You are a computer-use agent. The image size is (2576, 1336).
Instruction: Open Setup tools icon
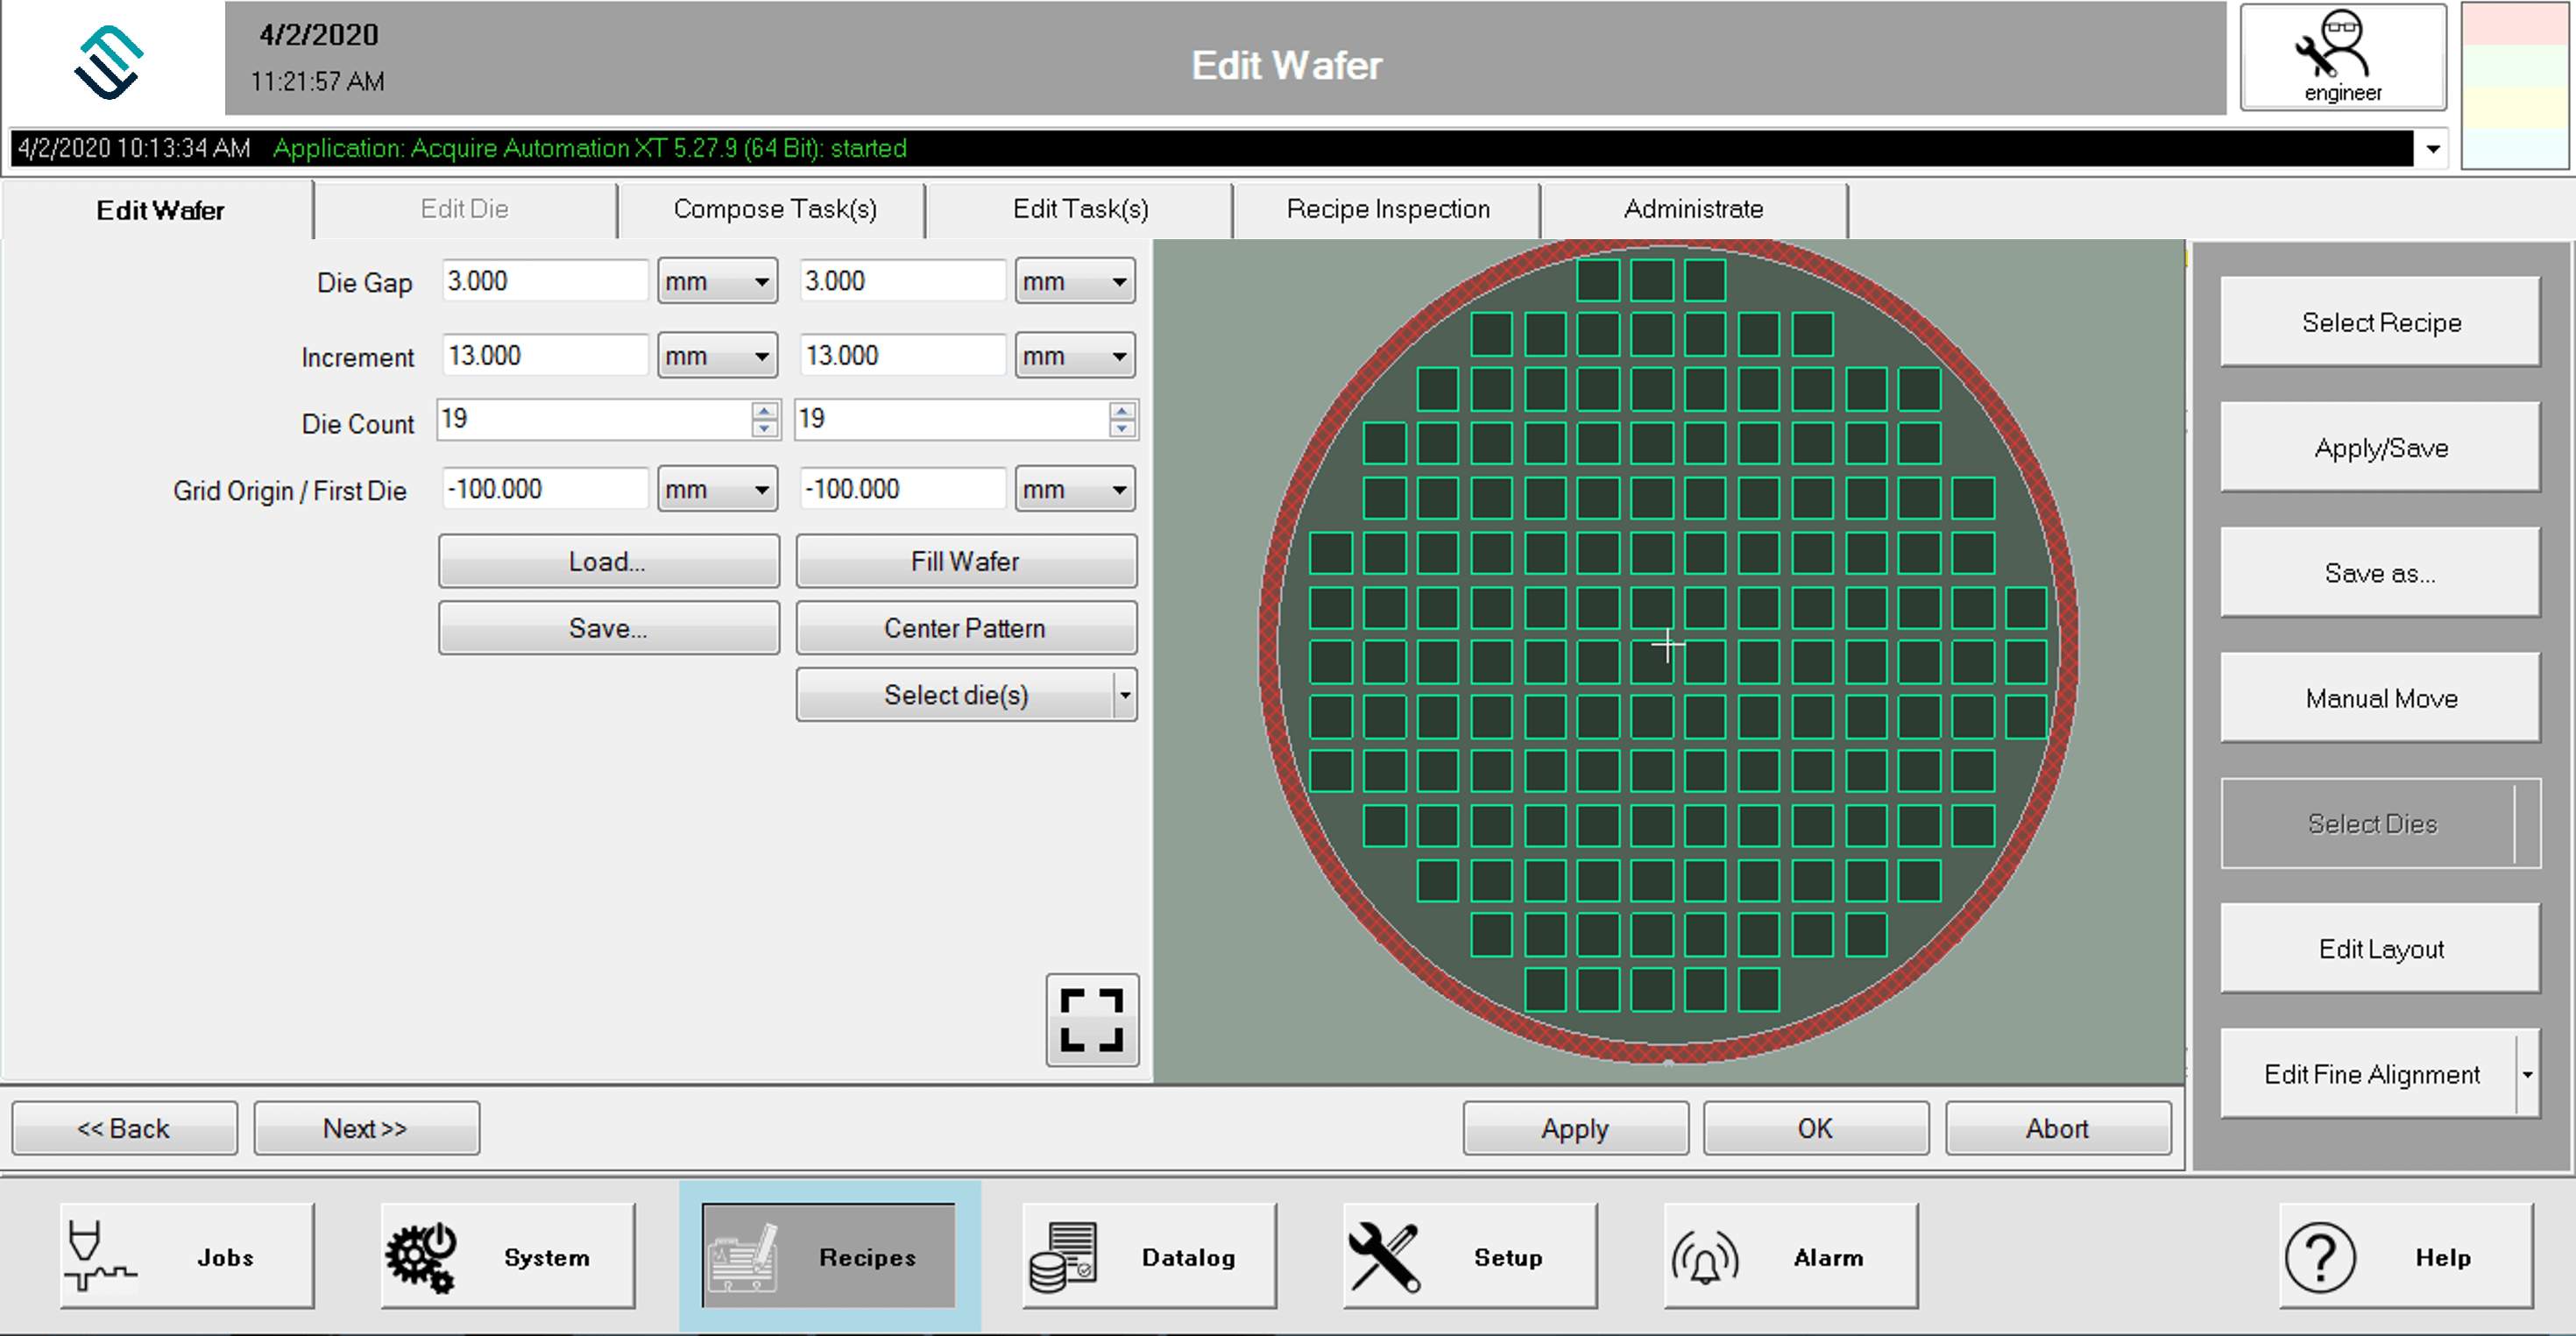(x=1384, y=1256)
